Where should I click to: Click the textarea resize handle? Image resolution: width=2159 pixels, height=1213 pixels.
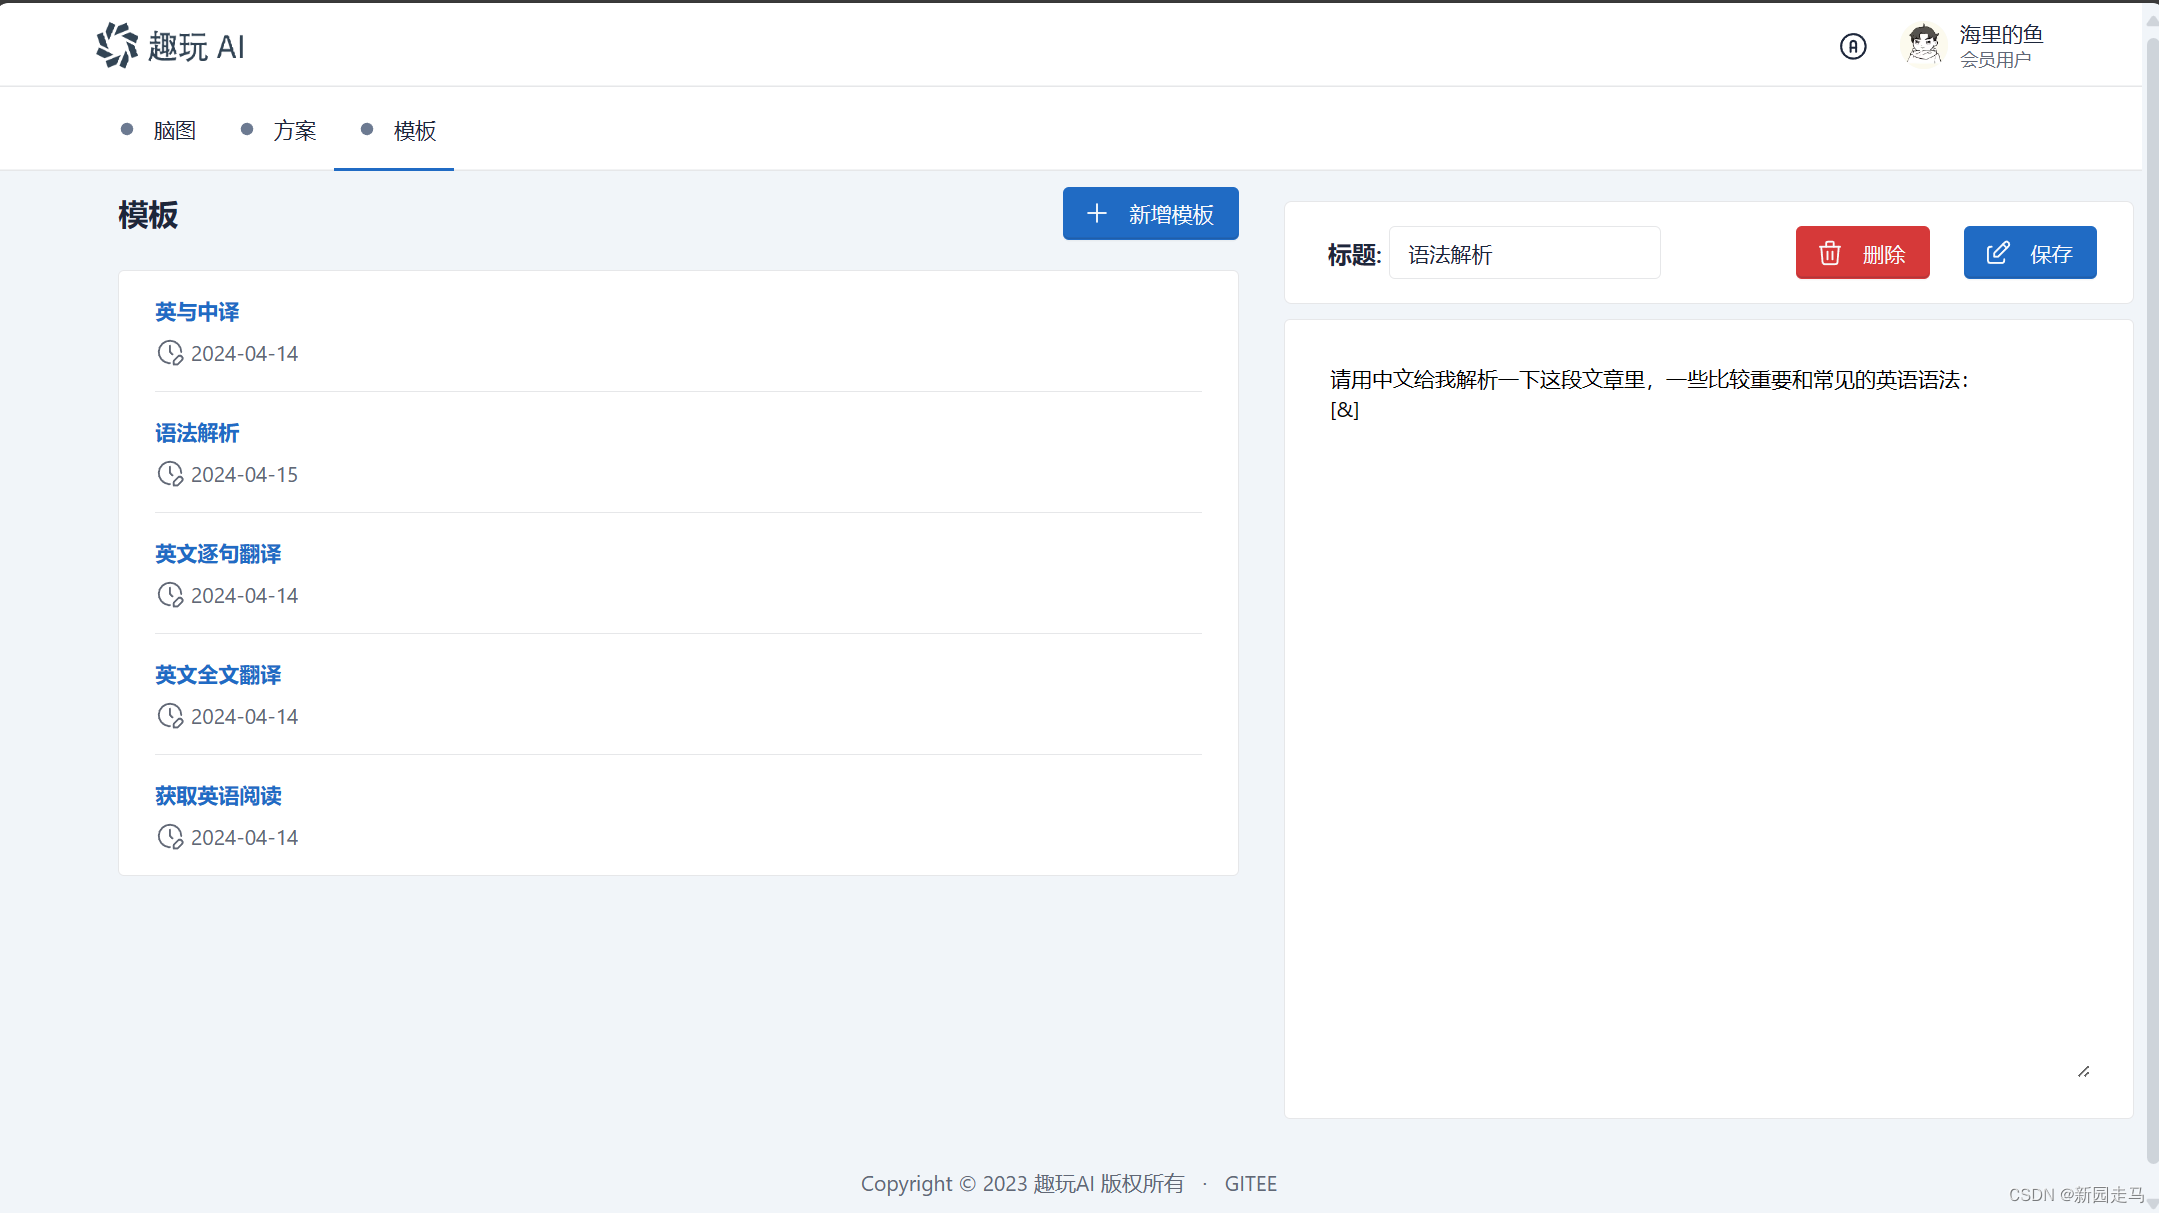point(2083,1071)
